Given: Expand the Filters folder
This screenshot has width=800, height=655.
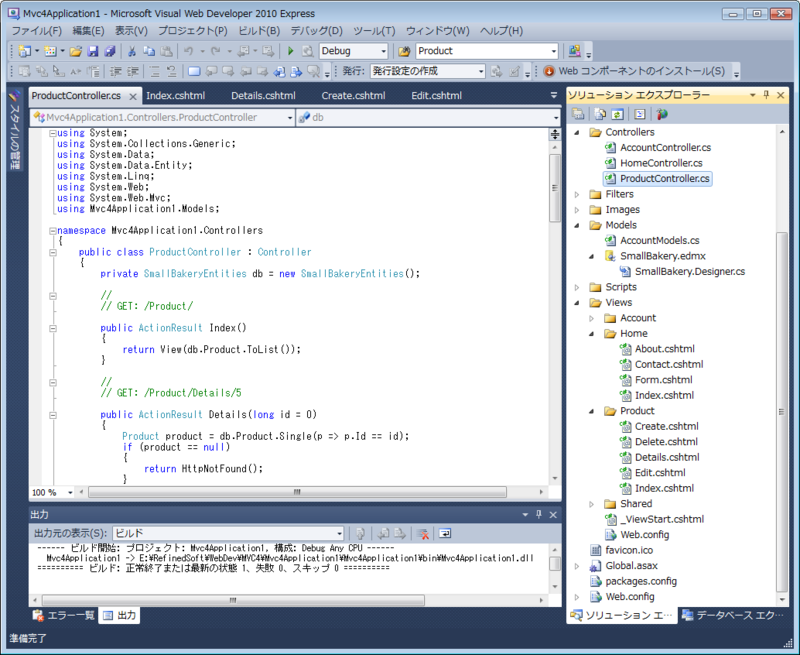Looking at the screenshot, I should (577, 194).
